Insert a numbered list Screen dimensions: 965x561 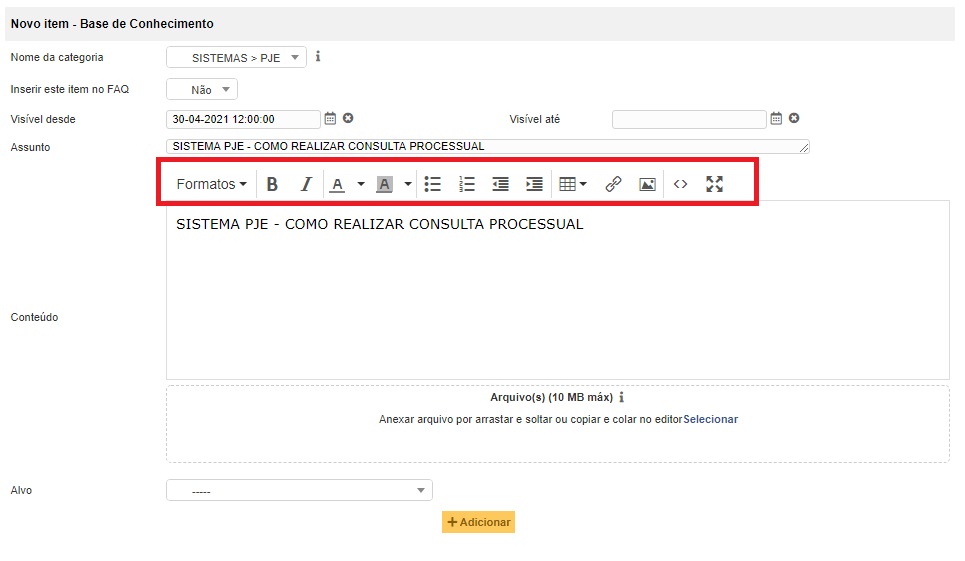[467, 184]
